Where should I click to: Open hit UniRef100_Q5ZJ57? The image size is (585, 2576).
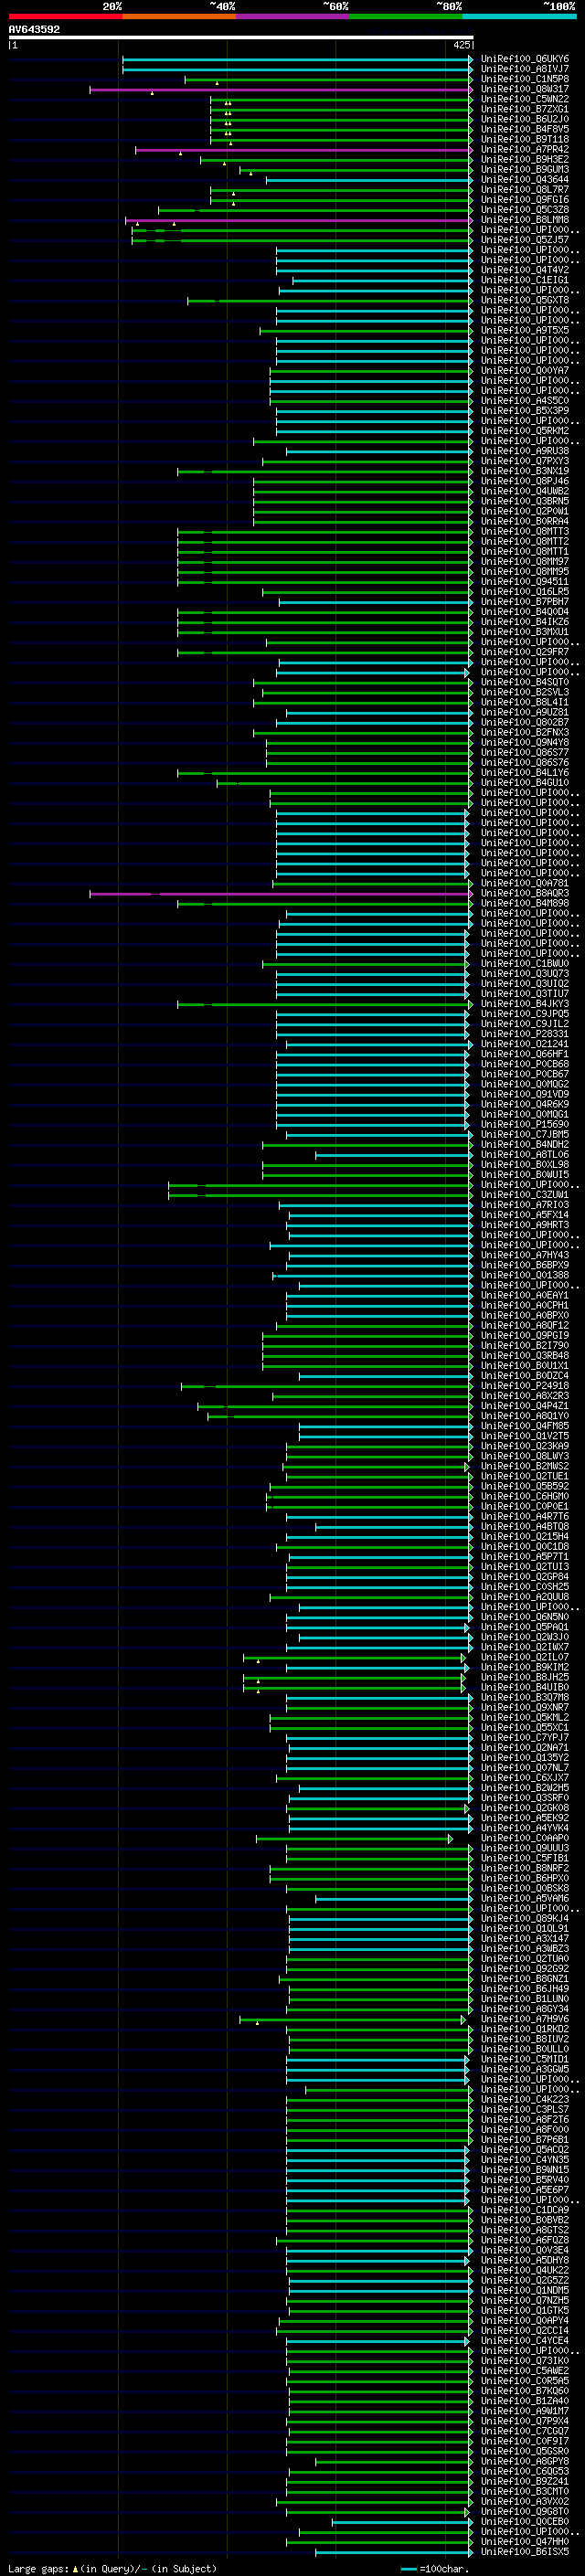click(525, 239)
